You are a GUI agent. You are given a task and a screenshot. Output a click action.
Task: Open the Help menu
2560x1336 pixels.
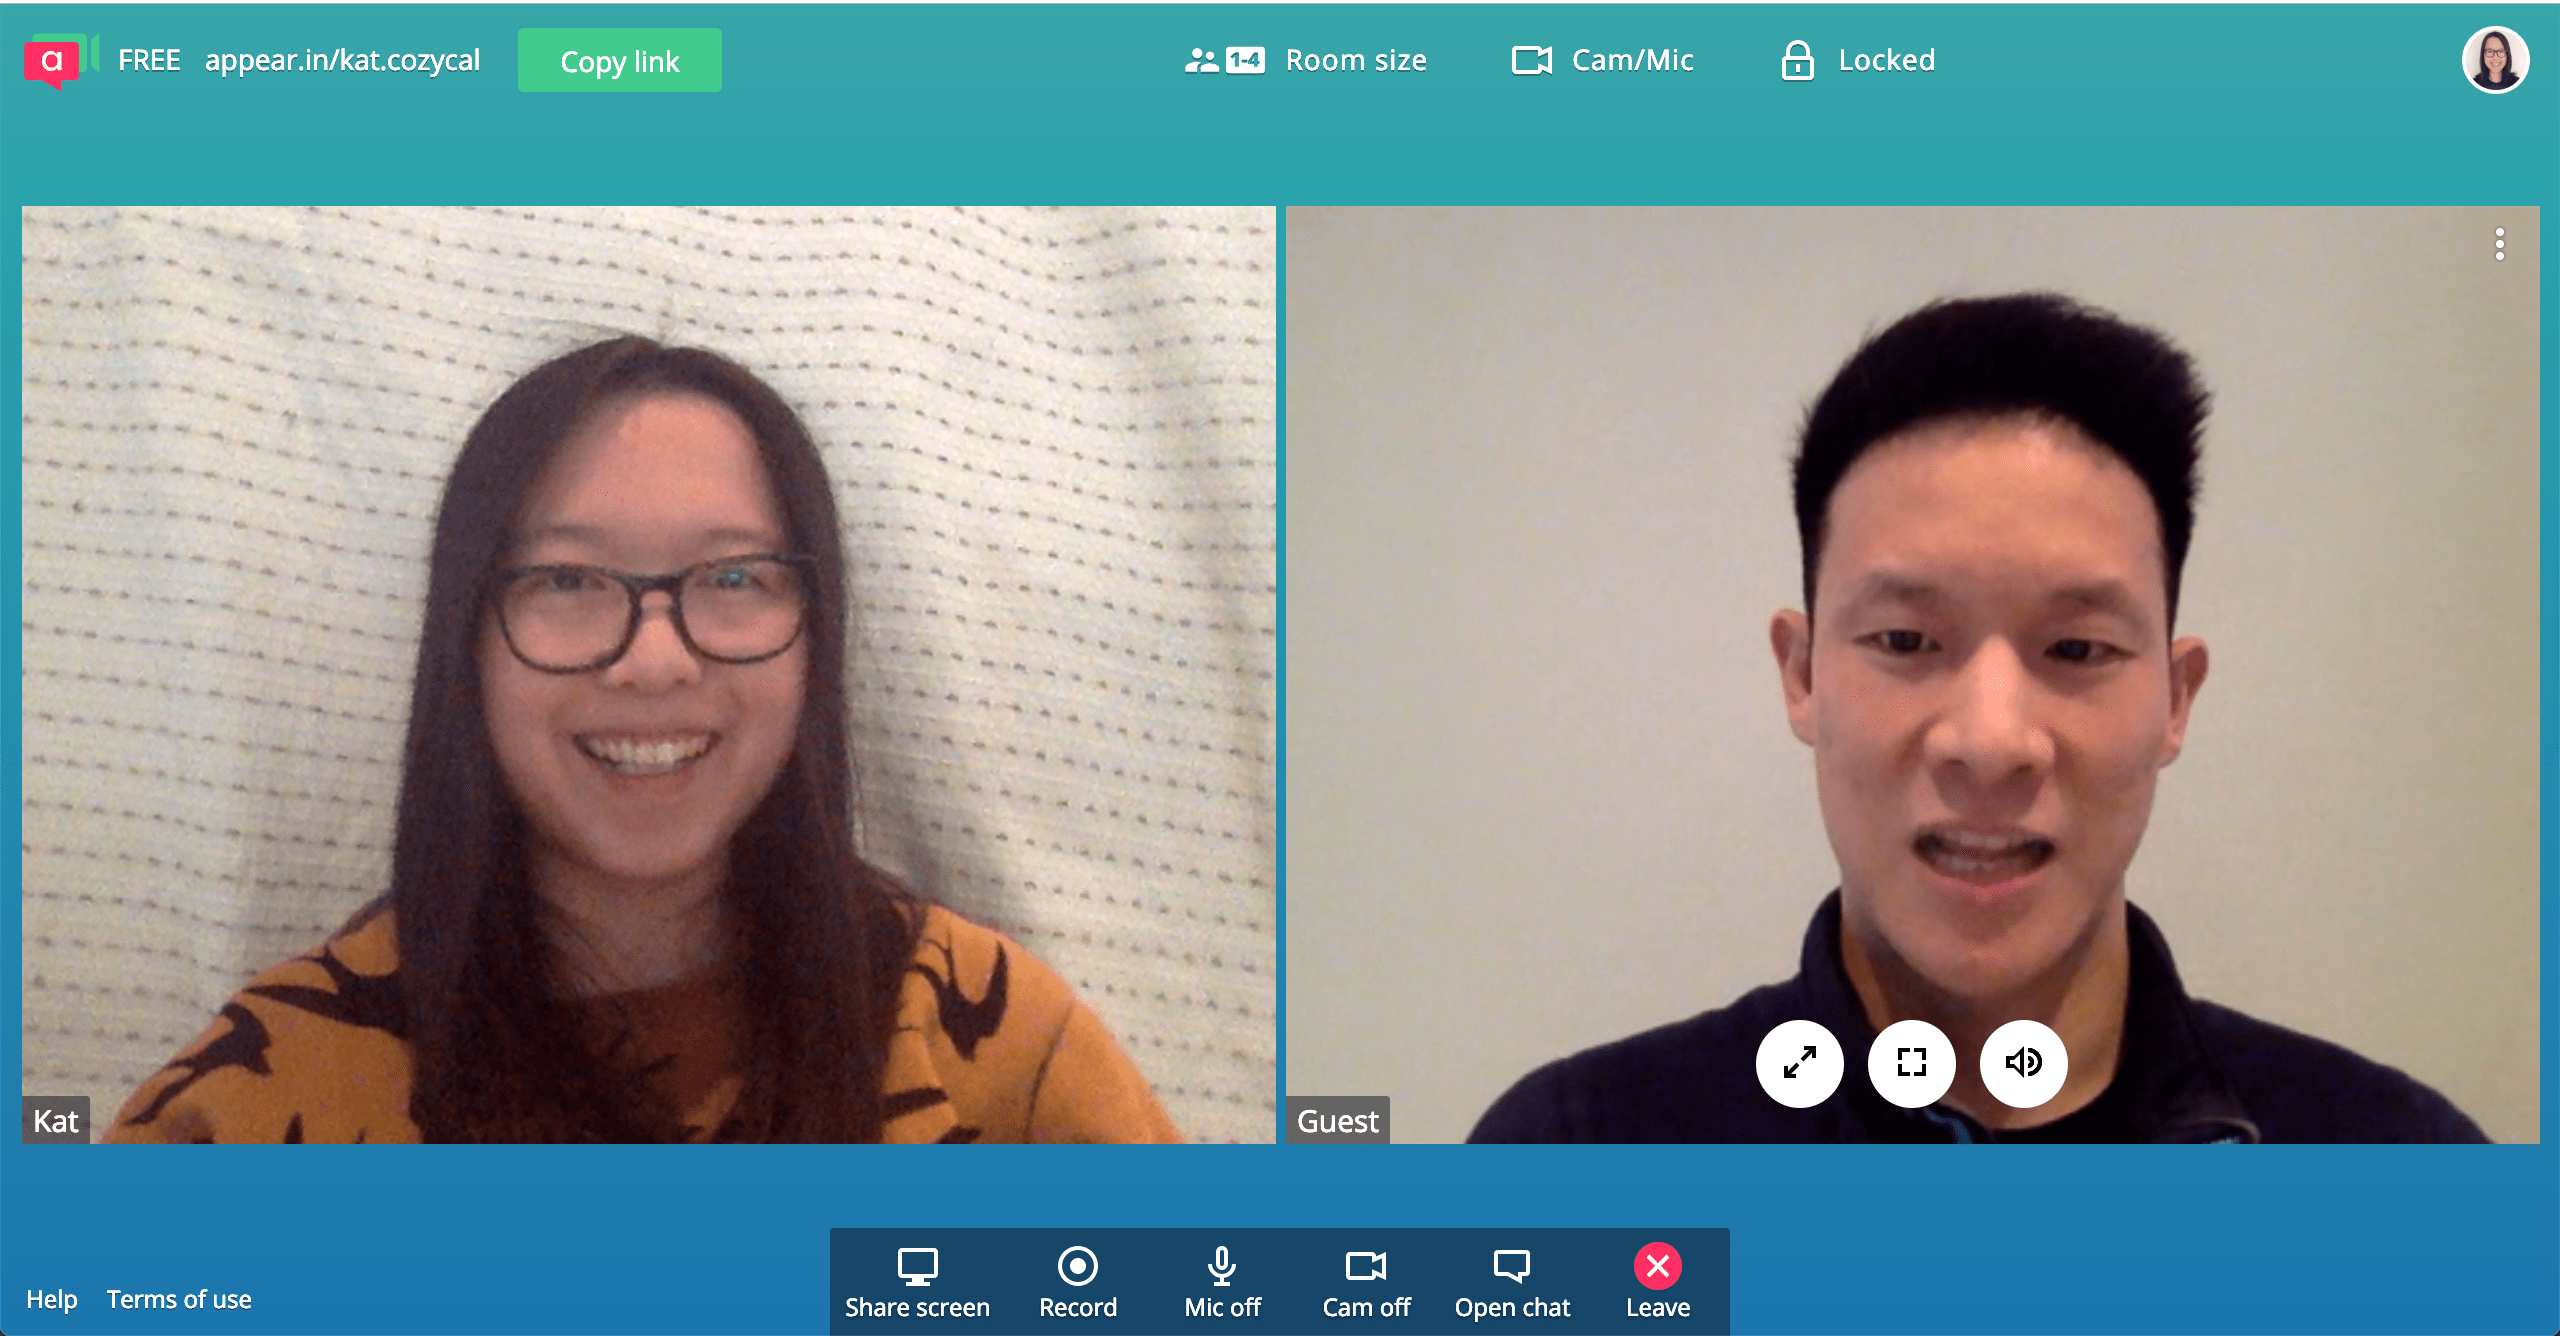(54, 1299)
